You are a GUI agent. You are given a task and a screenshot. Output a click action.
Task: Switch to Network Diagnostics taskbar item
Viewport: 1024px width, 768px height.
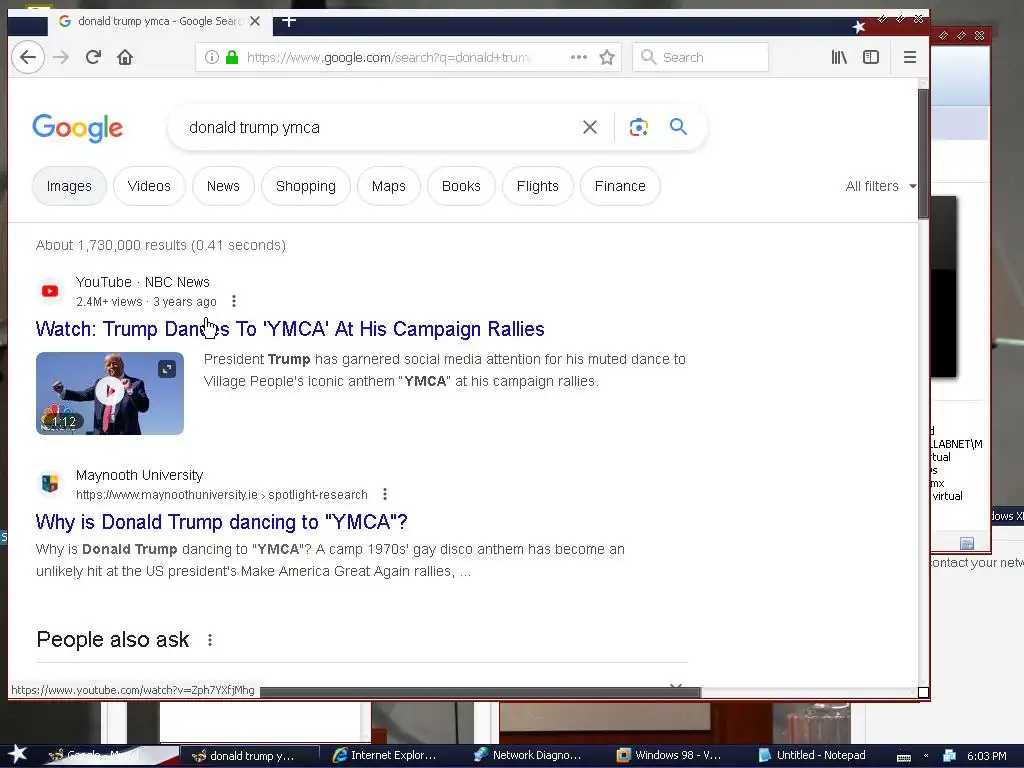[x=528, y=755]
